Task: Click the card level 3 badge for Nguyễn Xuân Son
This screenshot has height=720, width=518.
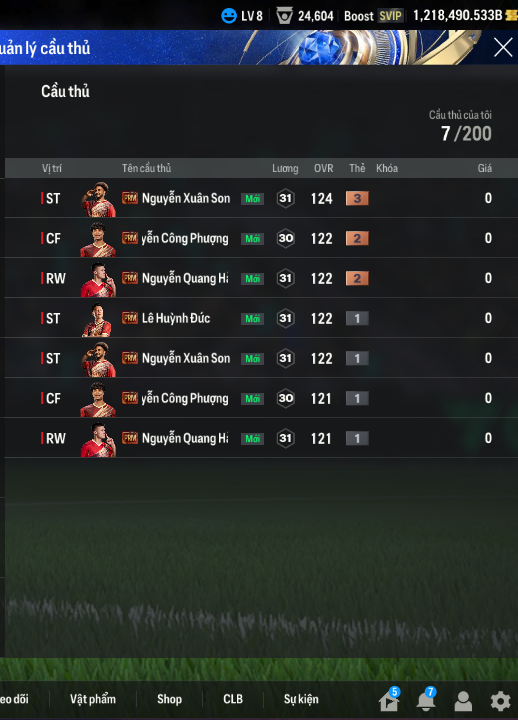Action: click(357, 198)
